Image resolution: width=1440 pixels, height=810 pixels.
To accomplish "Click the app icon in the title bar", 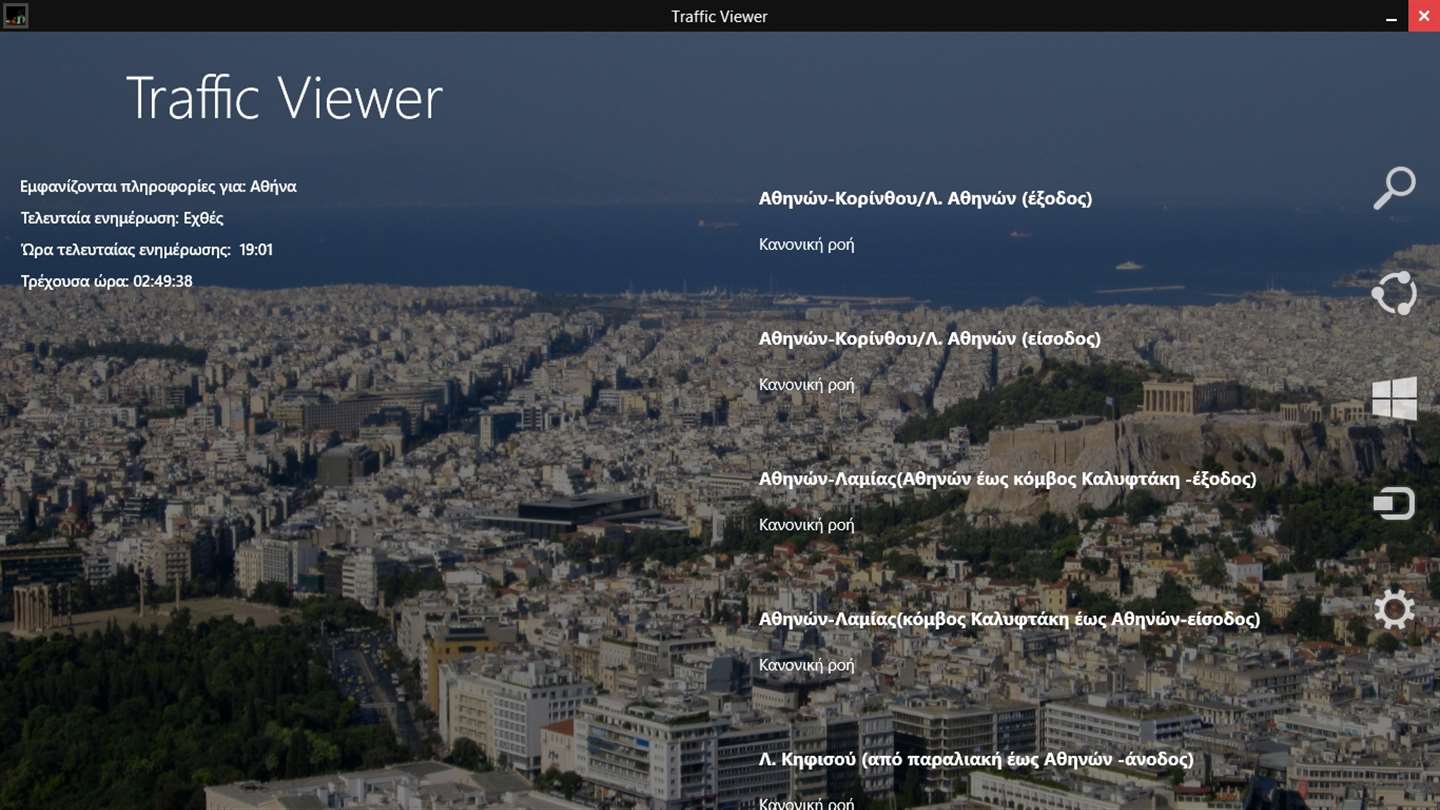I will 15,15.
